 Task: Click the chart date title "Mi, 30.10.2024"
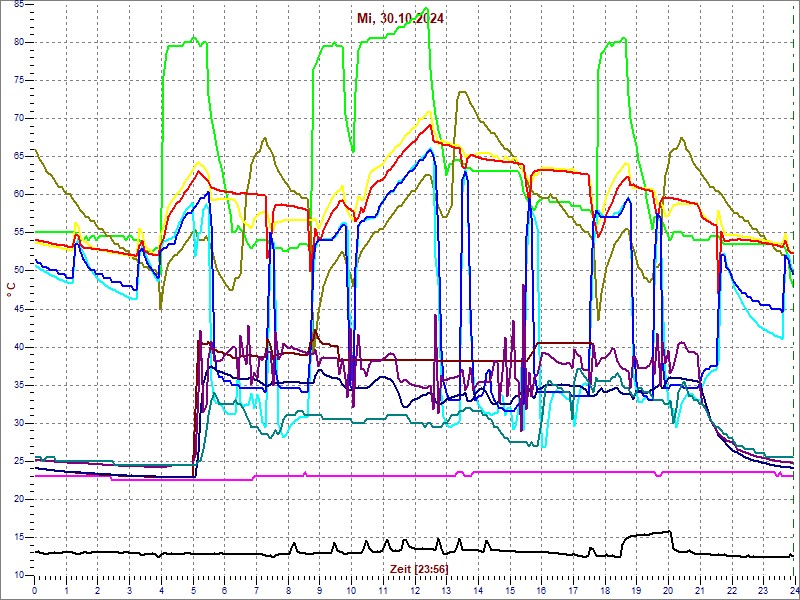[400, 19]
